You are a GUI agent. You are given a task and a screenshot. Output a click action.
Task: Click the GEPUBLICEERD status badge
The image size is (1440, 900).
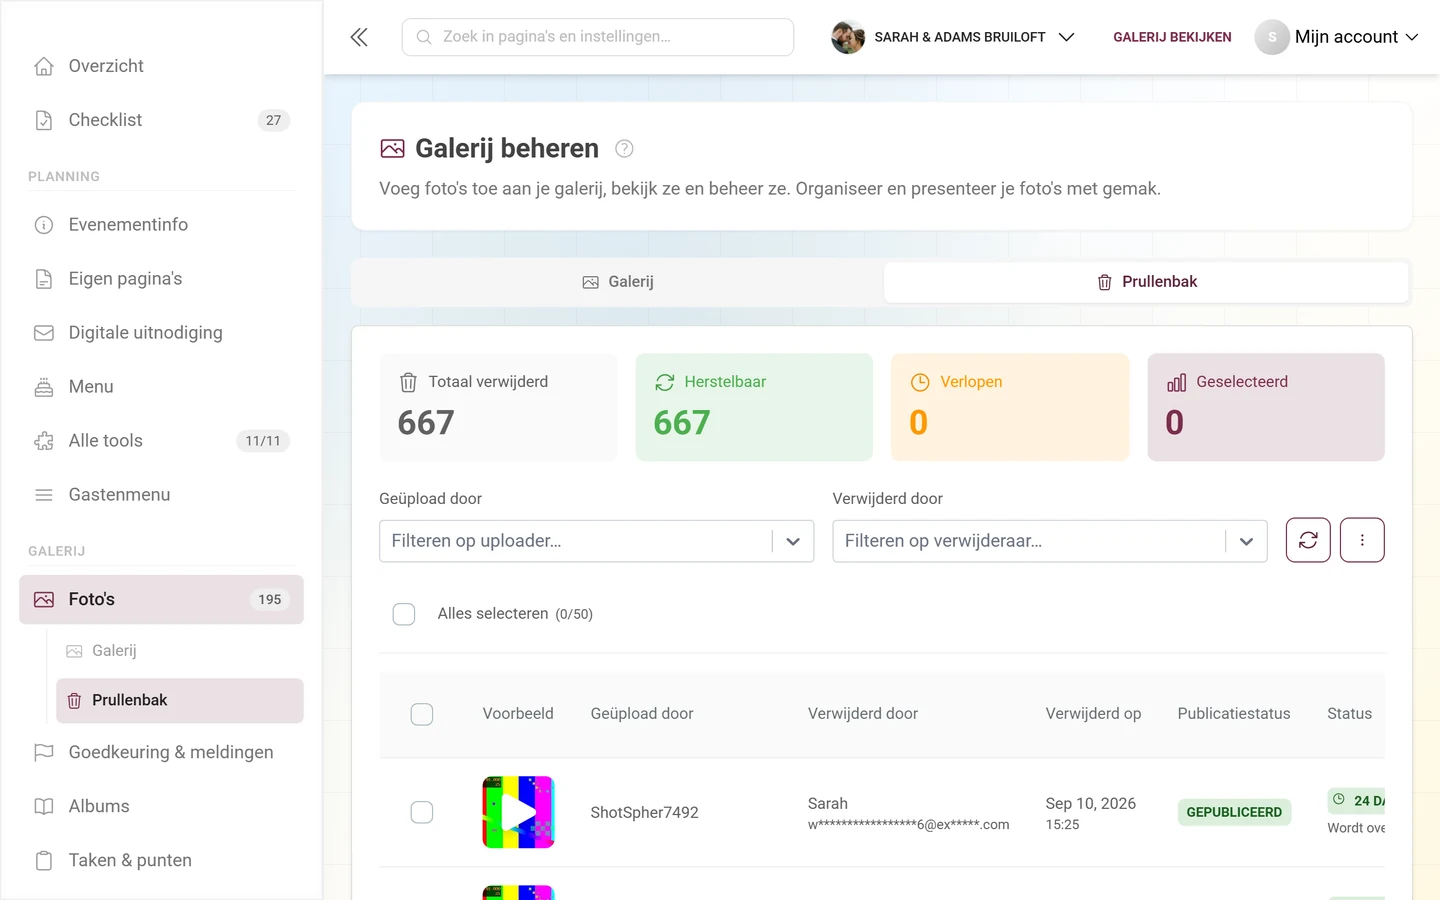(x=1234, y=812)
